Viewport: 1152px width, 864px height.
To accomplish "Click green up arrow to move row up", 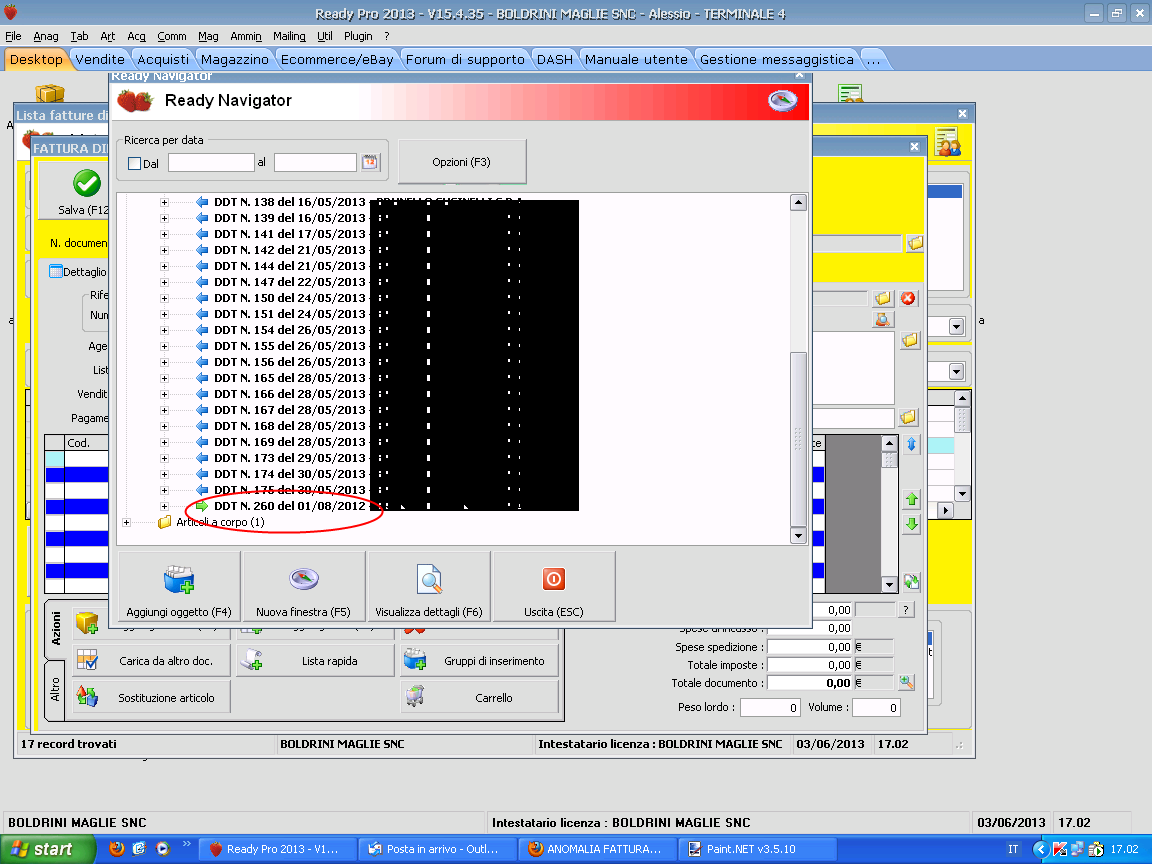I will pyautogui.click(x=912, y=500).
